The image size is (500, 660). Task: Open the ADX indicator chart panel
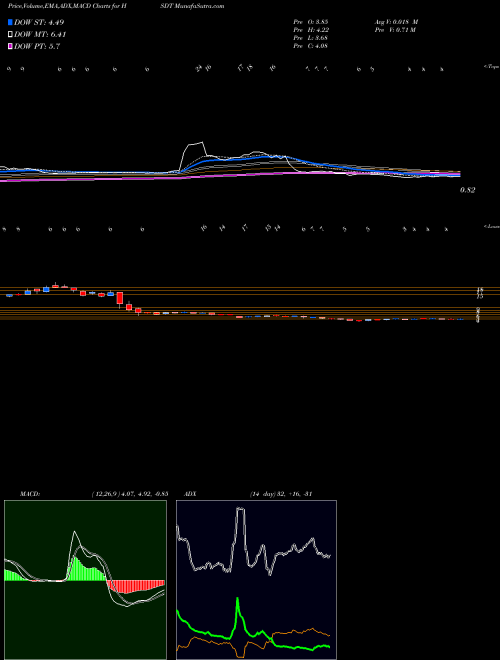256,580
